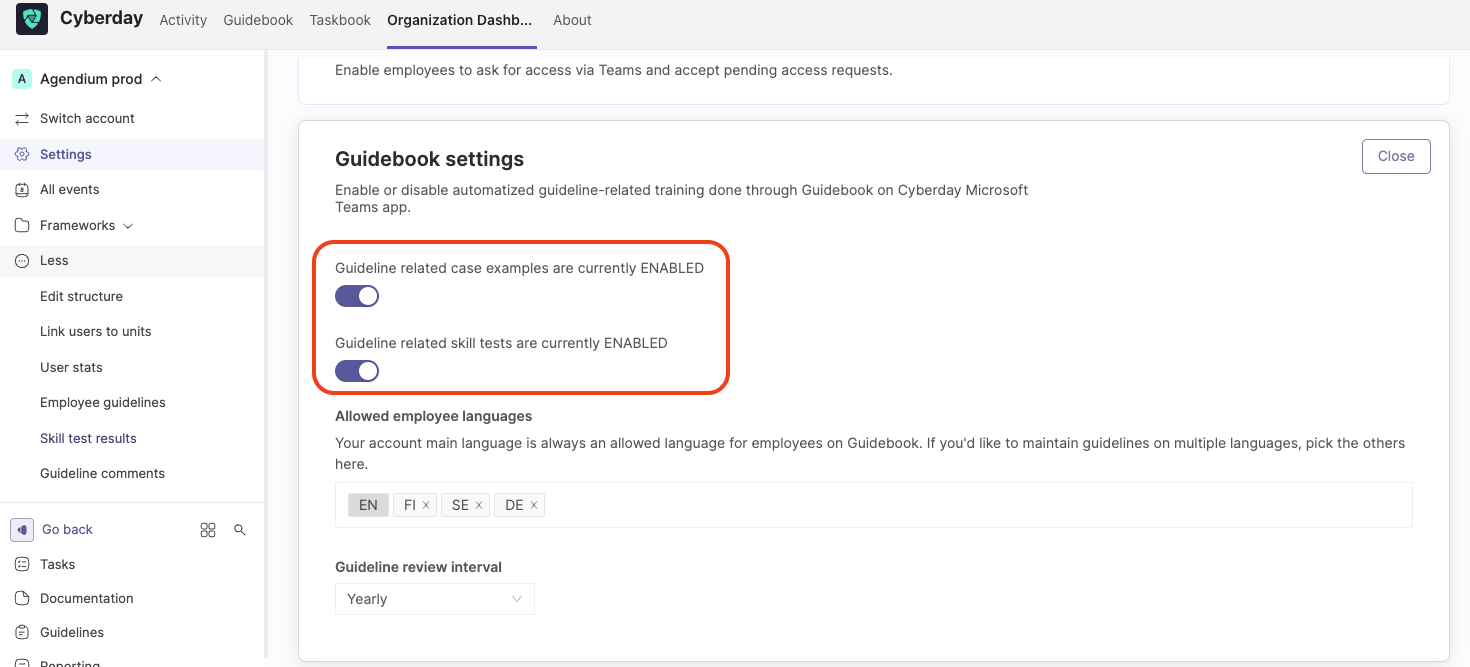This screenshot has width=1470, height=667.
Task: Click Switch account link
Action: click(87, 118)
